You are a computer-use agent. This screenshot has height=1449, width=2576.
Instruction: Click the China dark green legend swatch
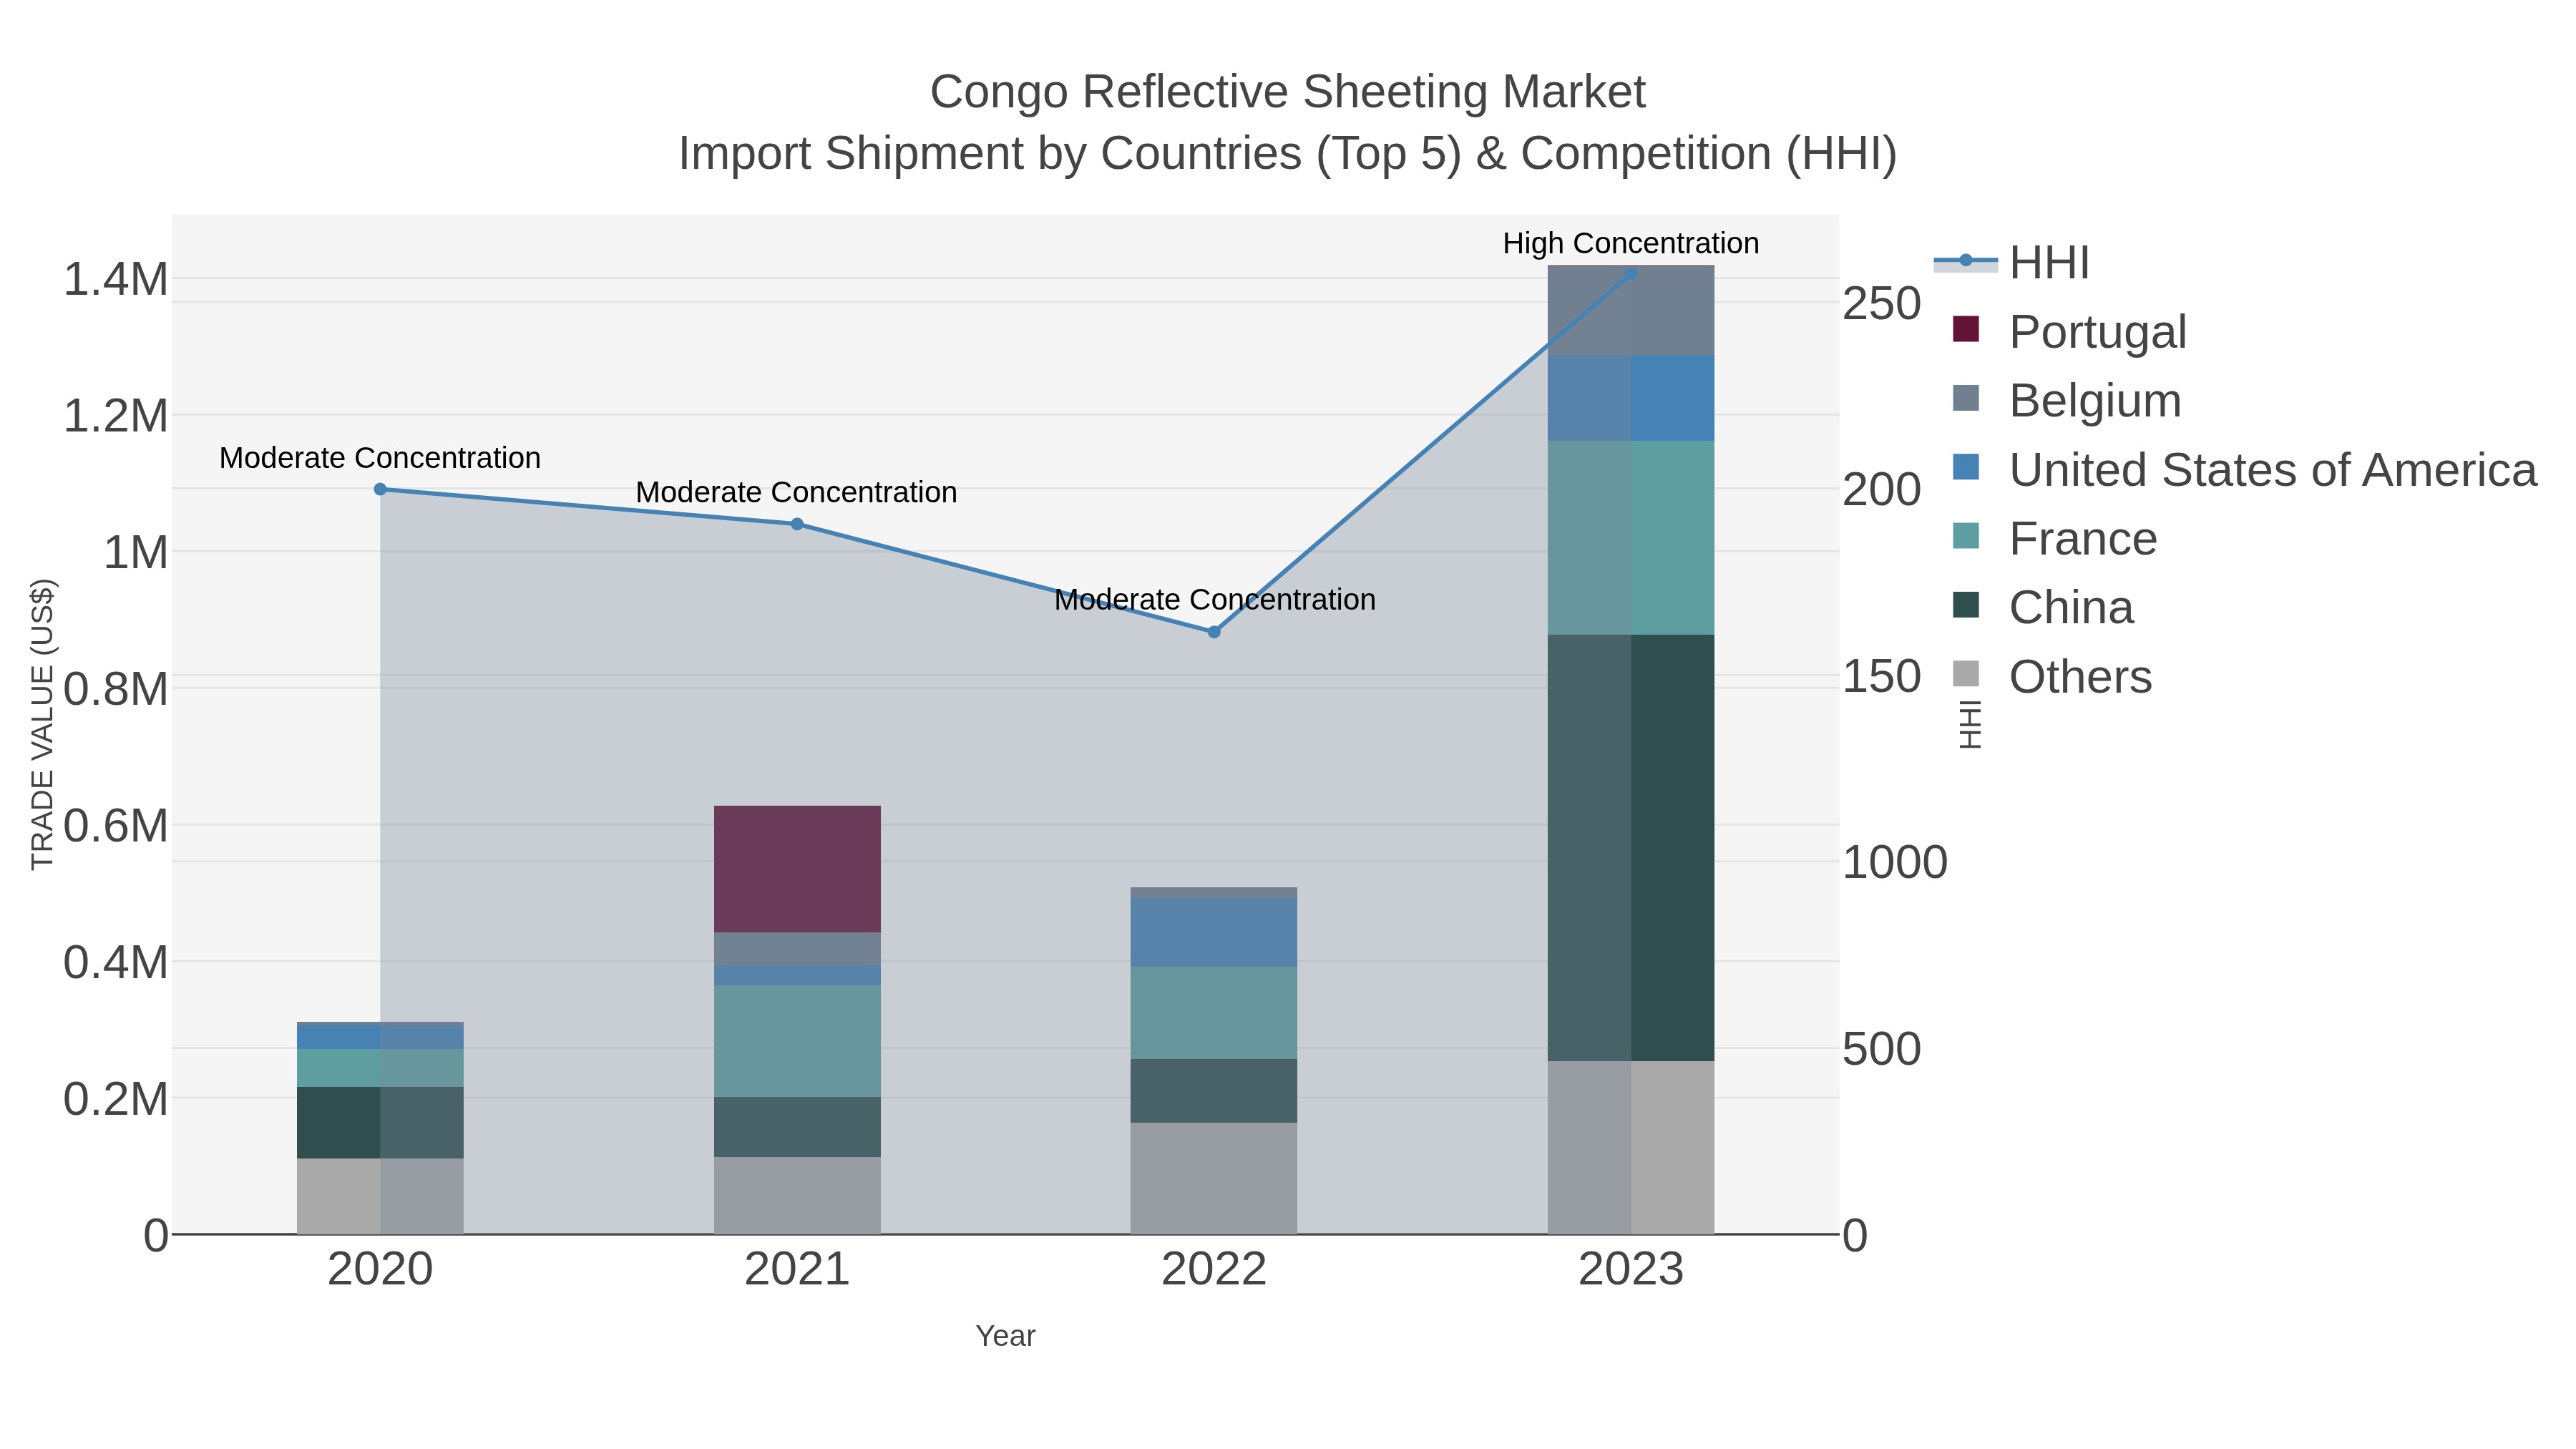1965,605
